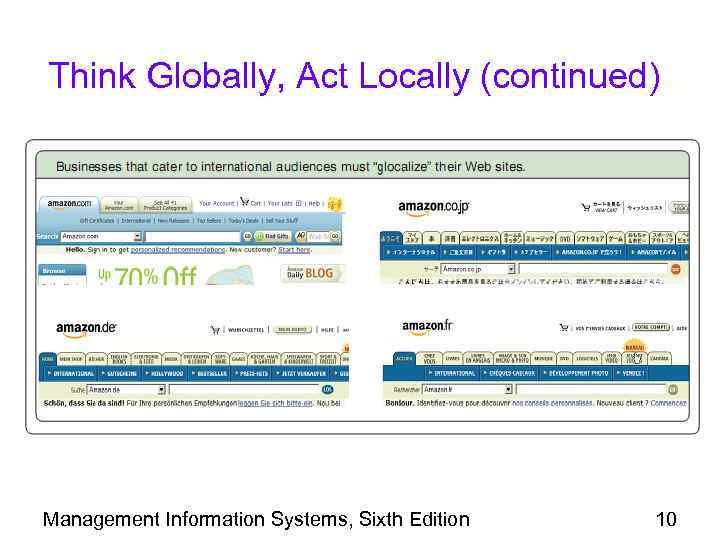Click the amazon.co.jp logo
Screen dimensions: 720x540
(x=433, y=208)
